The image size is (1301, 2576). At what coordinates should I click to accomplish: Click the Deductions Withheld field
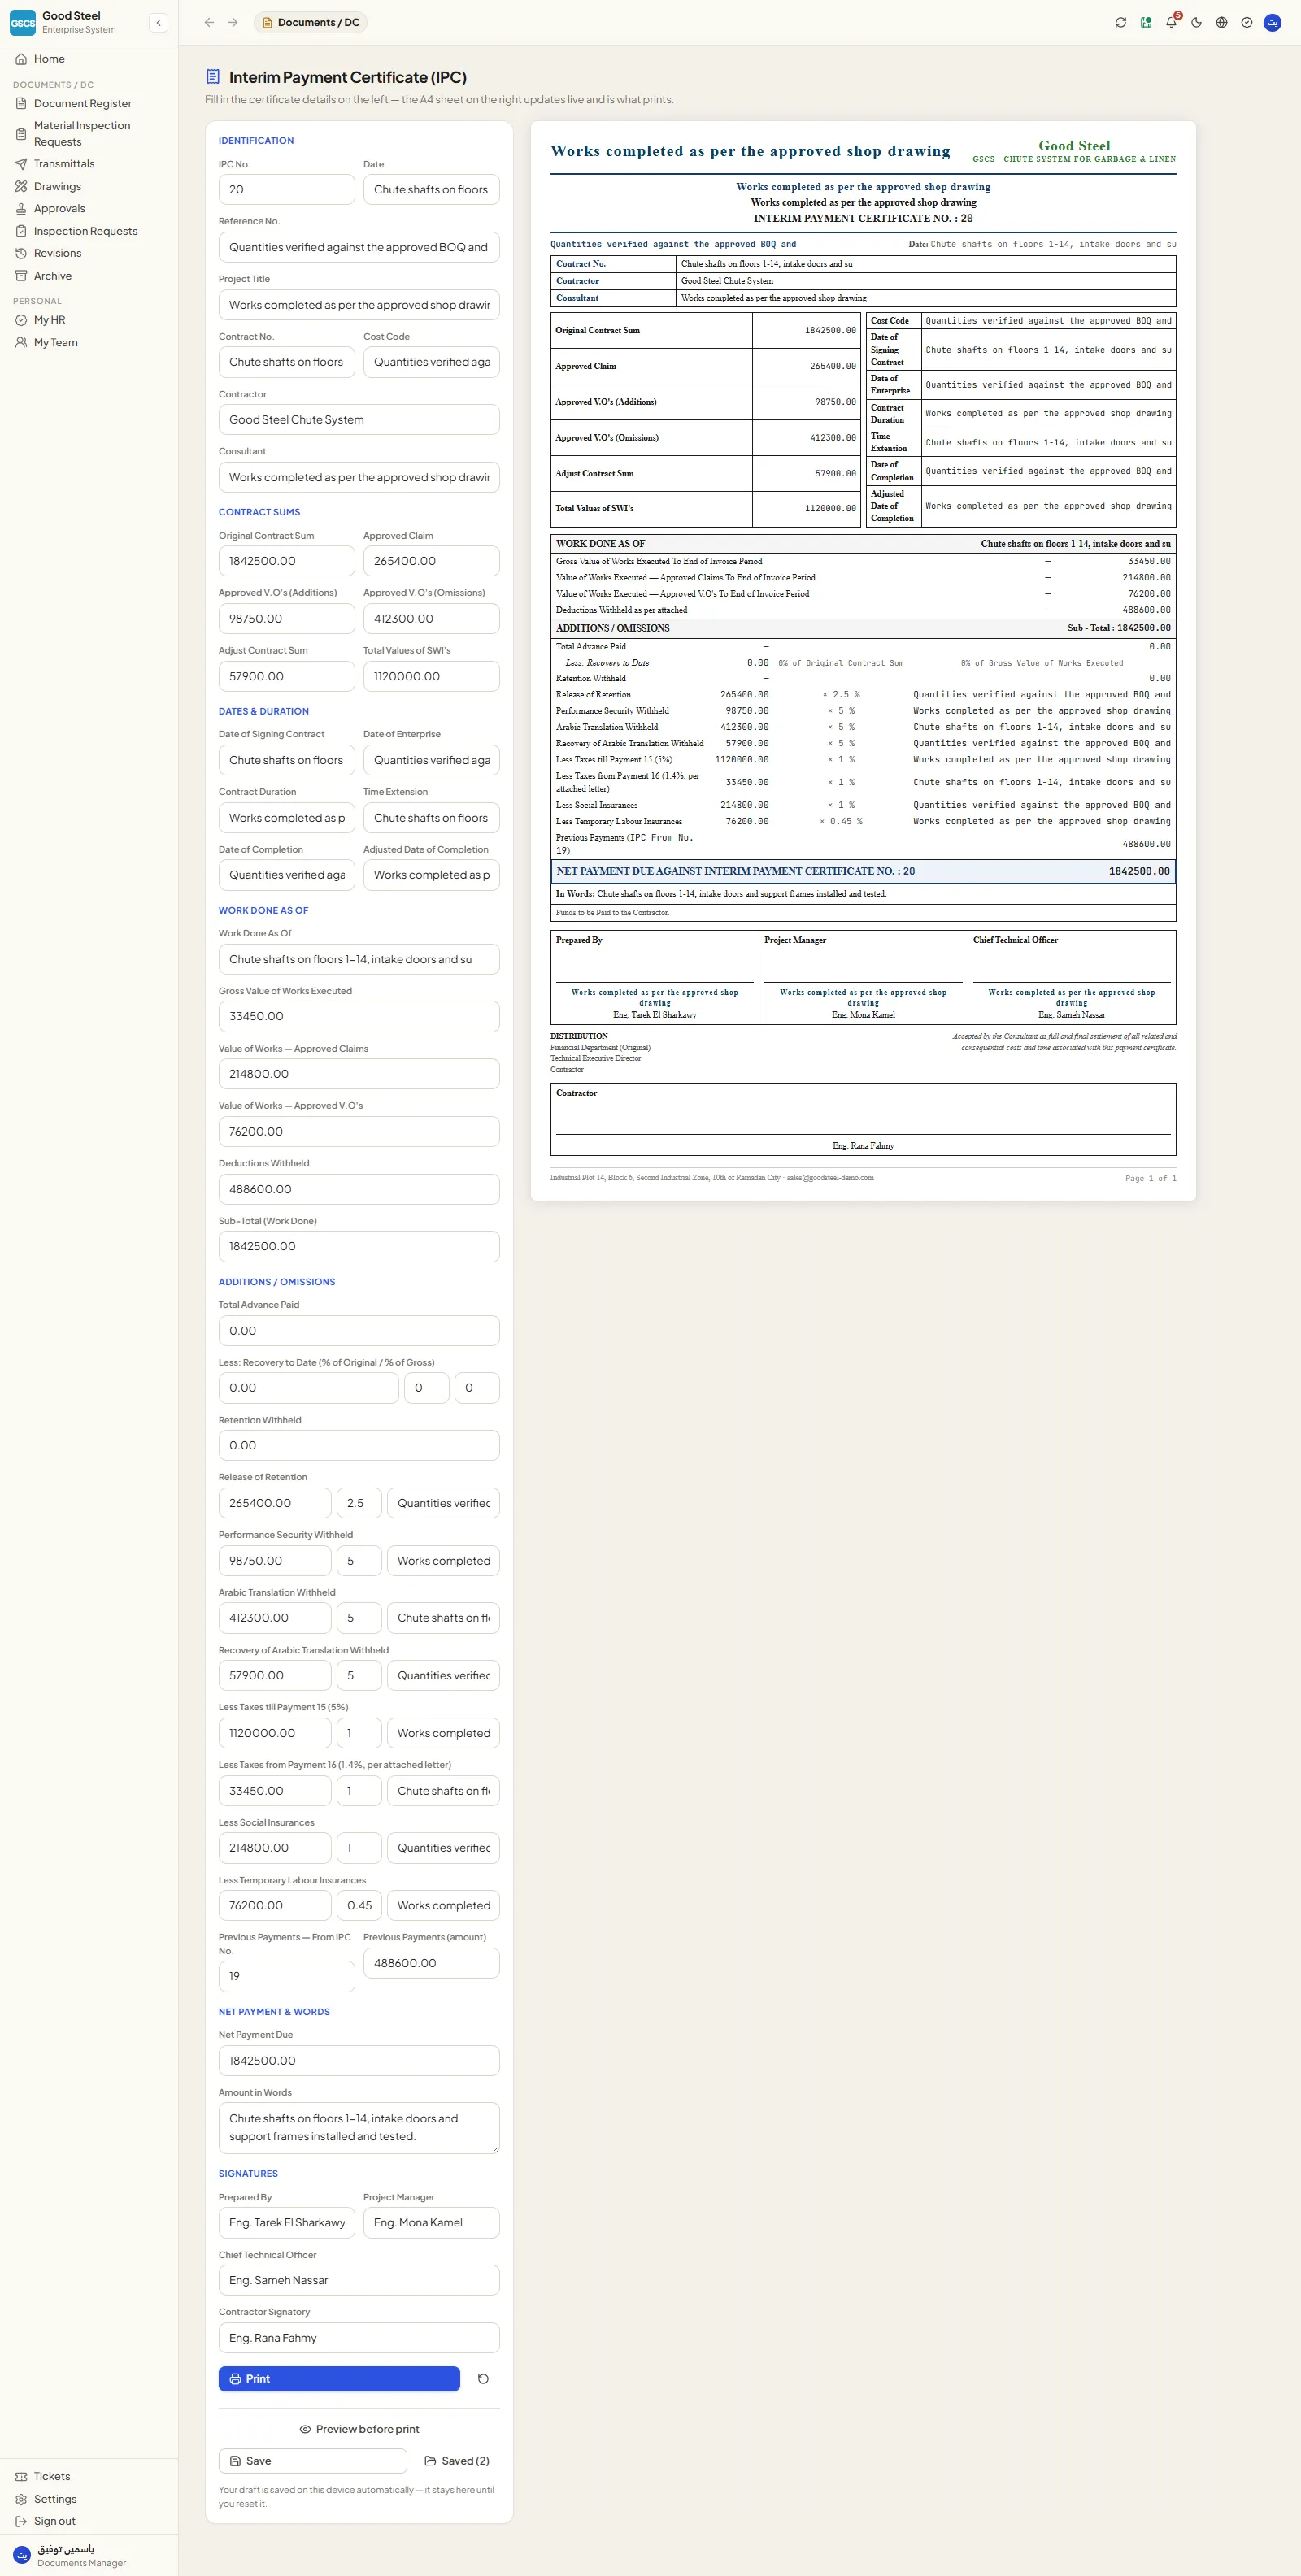click(x=359, y=1189)
